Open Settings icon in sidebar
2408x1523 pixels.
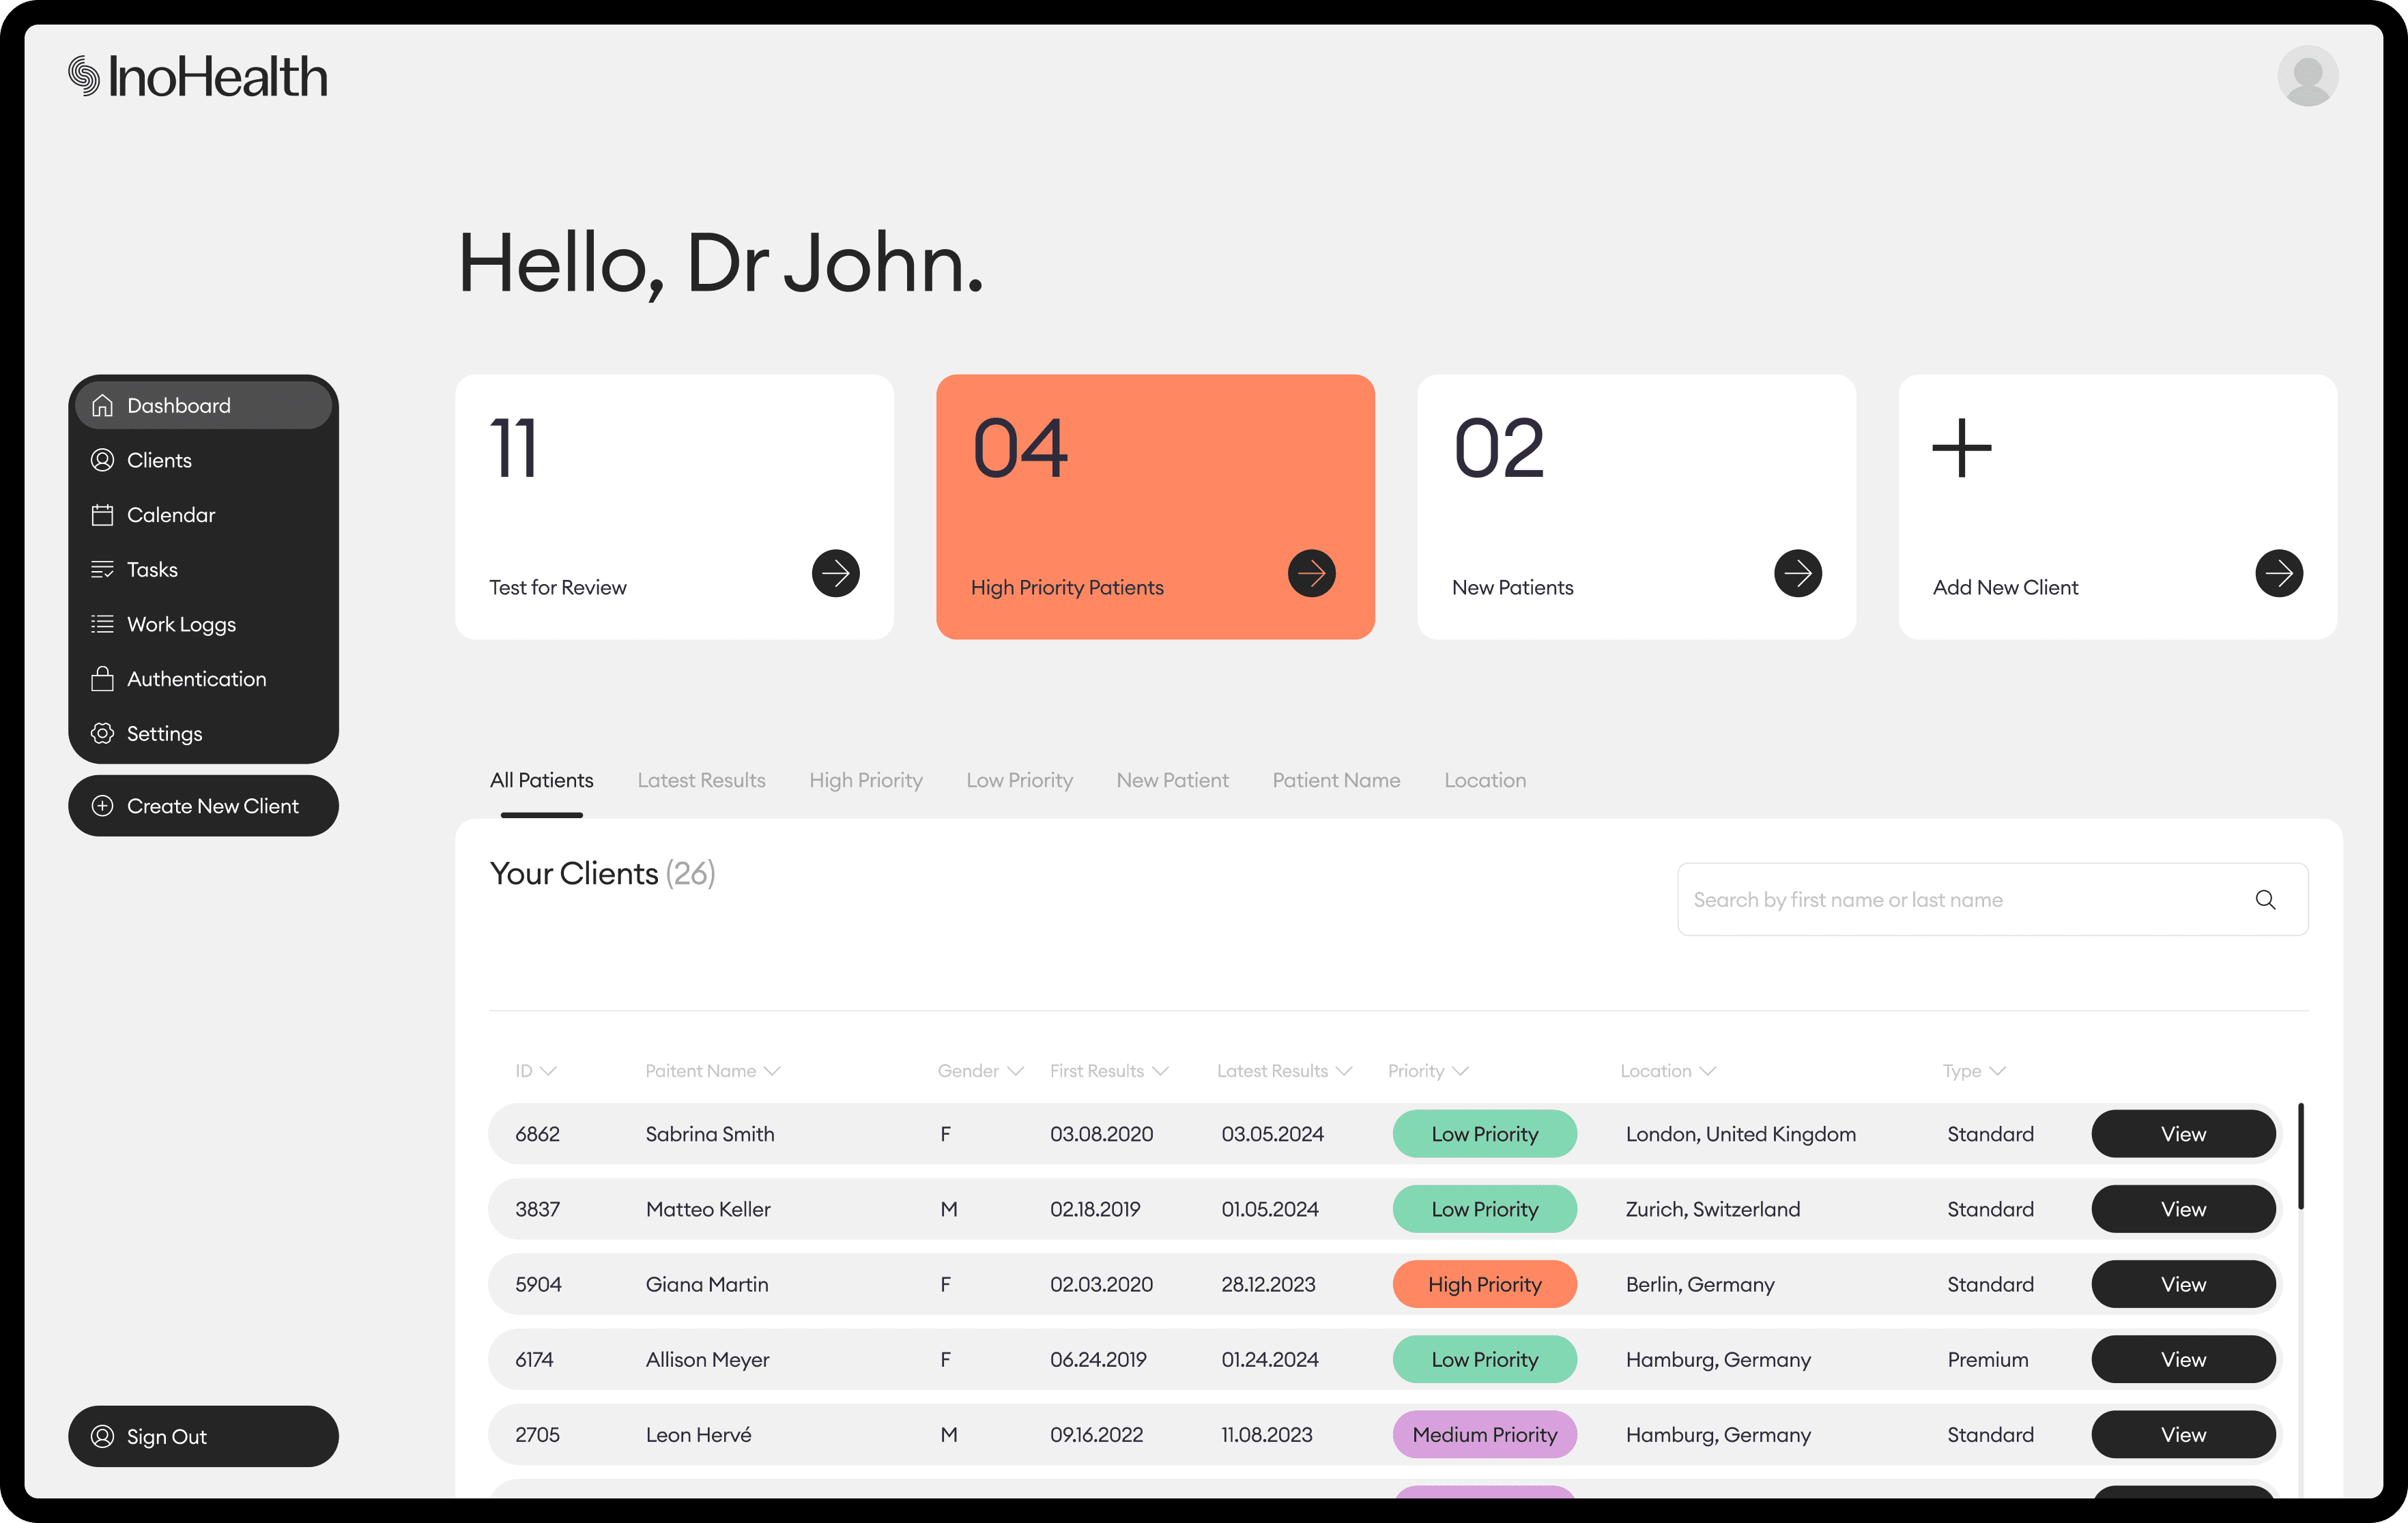click(x=102, y=731)
